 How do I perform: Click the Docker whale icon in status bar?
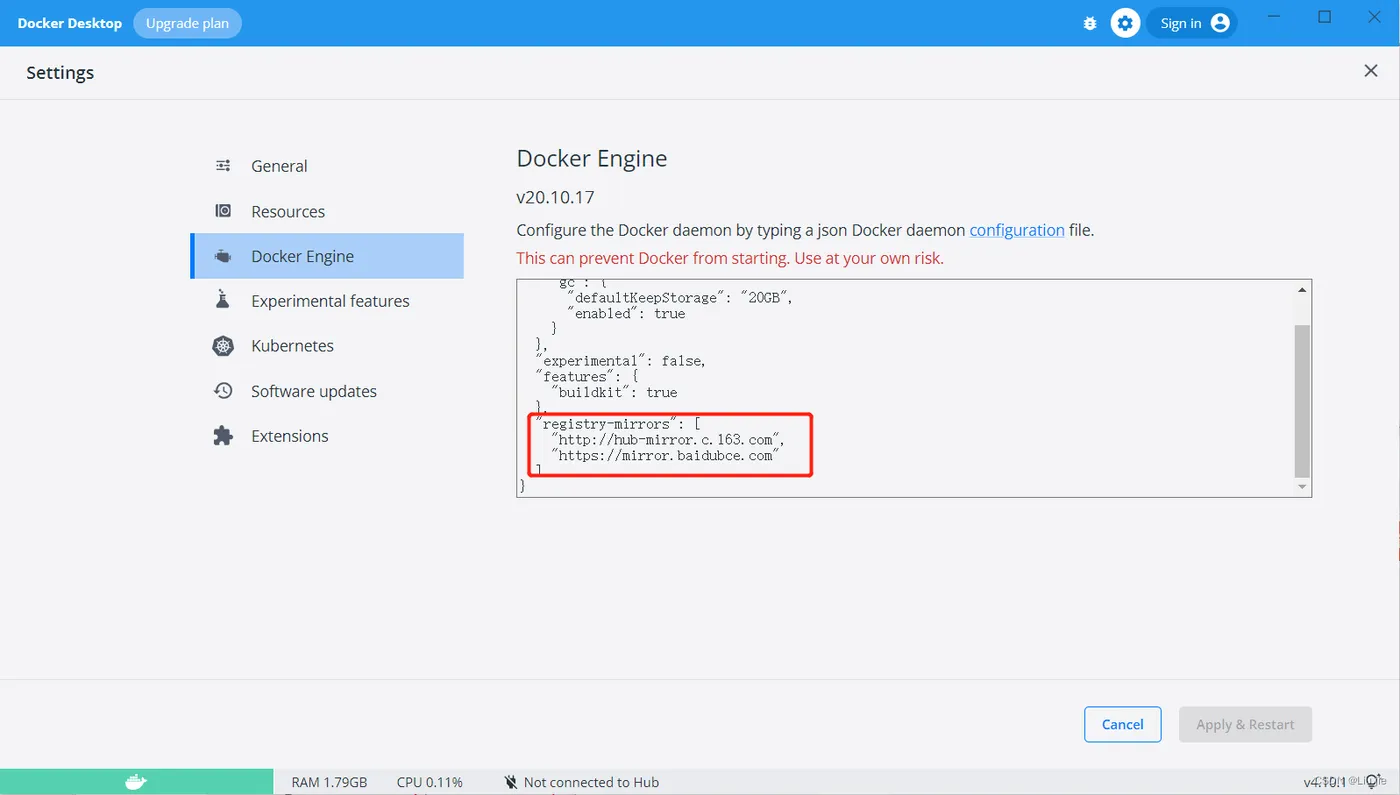(136, 782)
